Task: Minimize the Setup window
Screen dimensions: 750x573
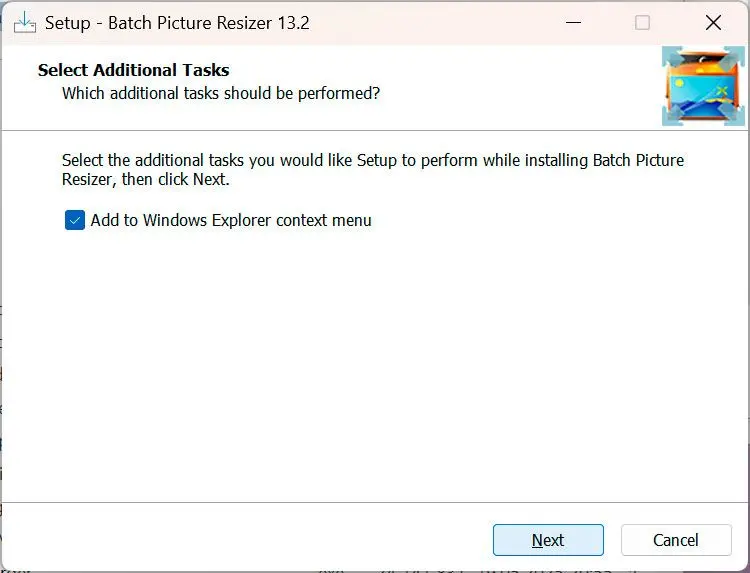Action: pyautogui.click(x=573, y=22)
